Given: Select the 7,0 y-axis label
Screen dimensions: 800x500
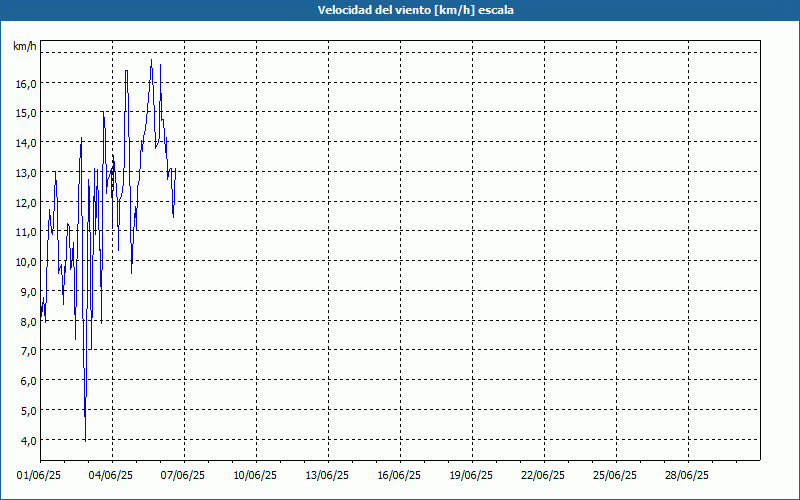Looking at the screenshot, I should [x=29, y=352].
